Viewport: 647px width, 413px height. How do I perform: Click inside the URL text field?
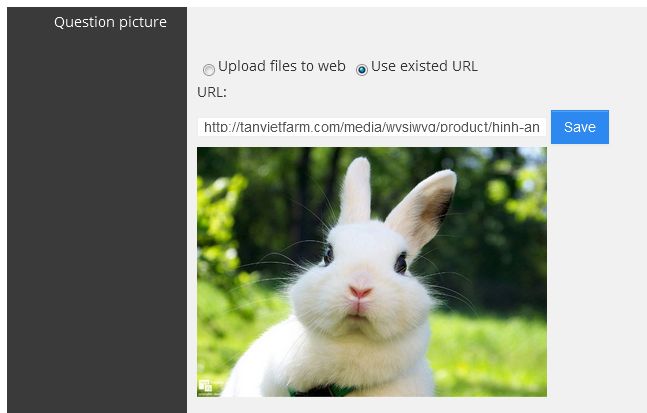(x=372, y=127)
